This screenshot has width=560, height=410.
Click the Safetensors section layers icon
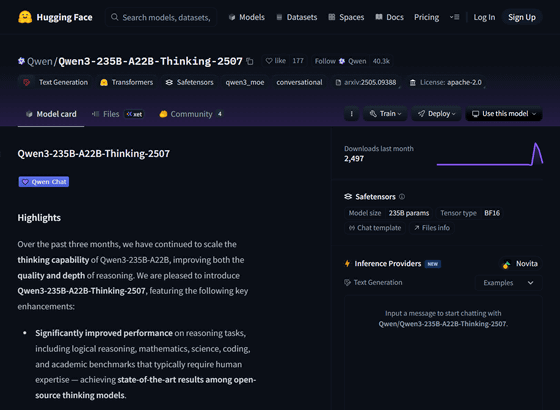pyautogui.click(x=348, y=196)
